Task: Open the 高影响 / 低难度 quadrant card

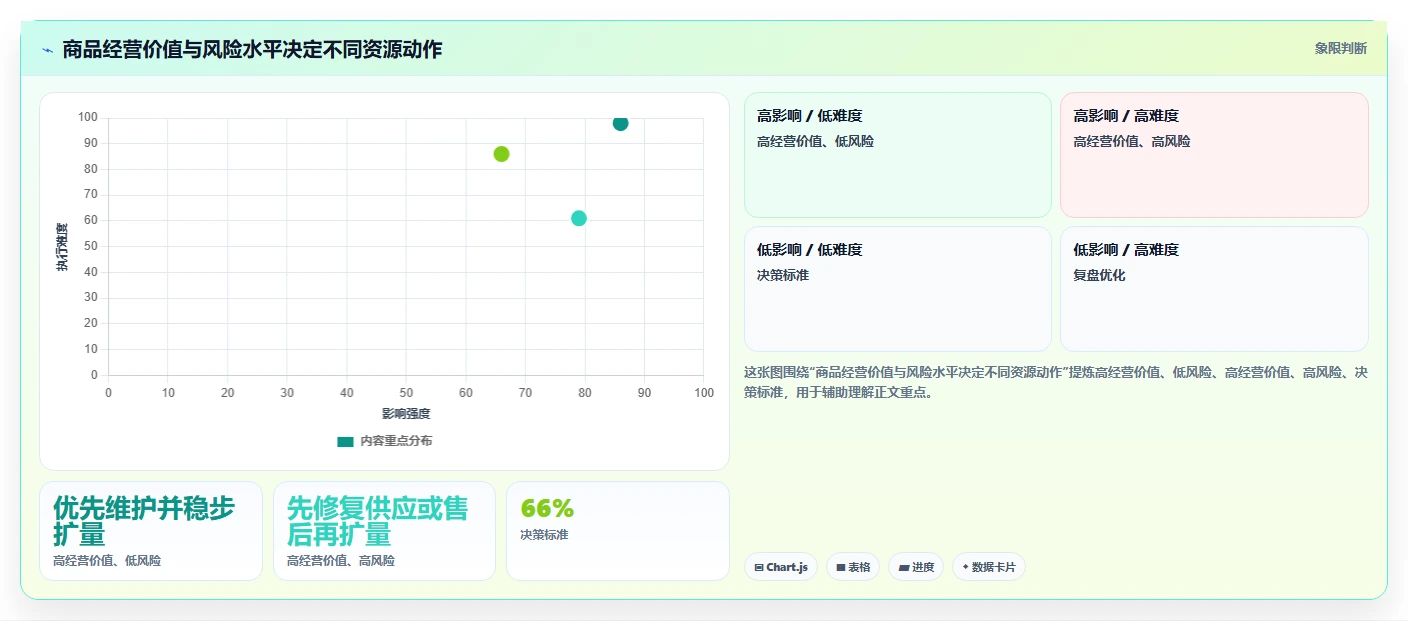Action: [x=897, y=155]
